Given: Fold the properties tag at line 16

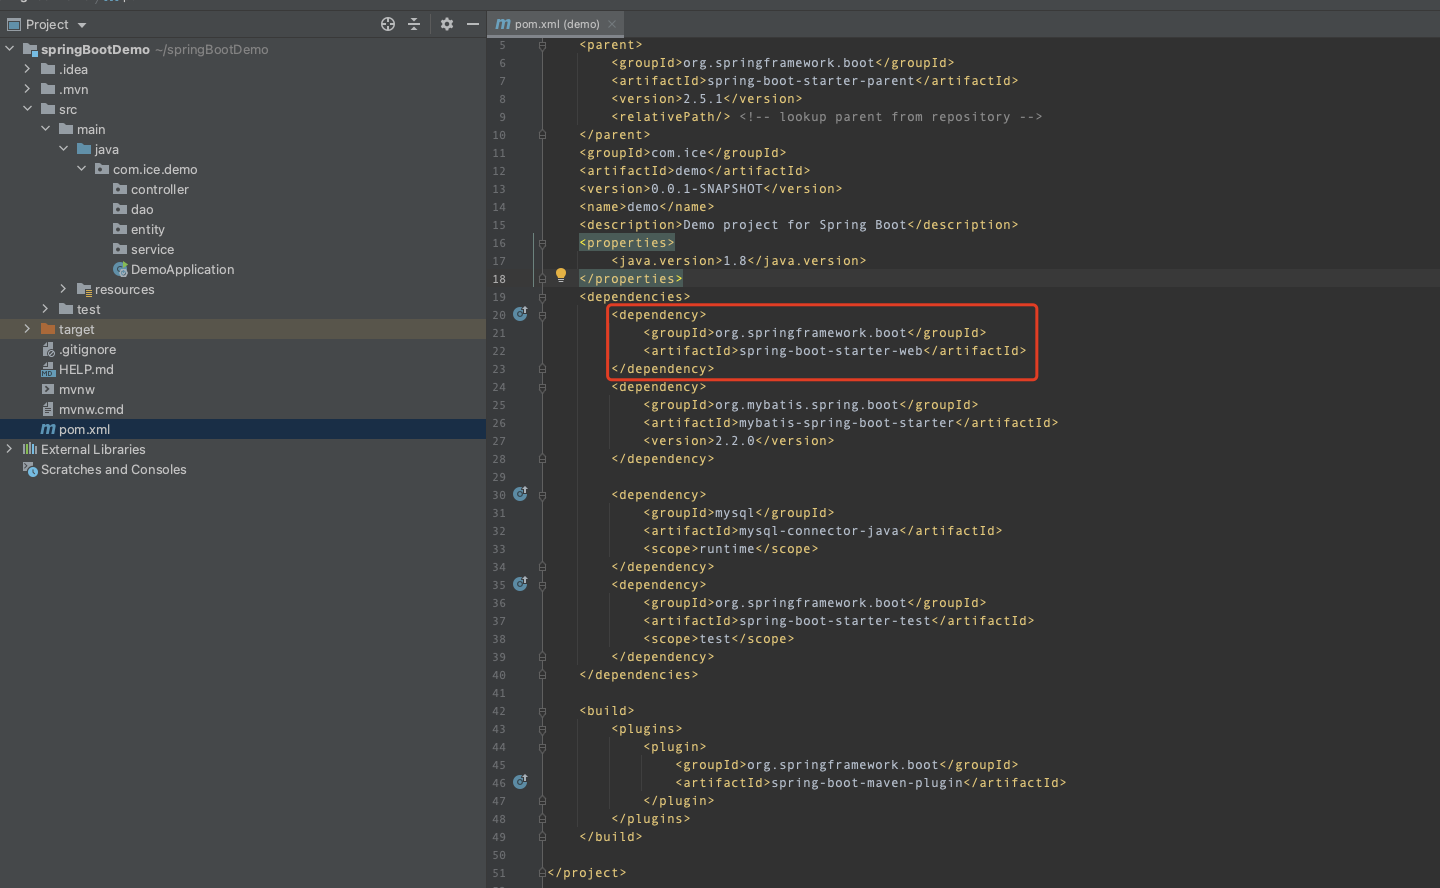Looking at the screenshot, I should tap(542, 243).
